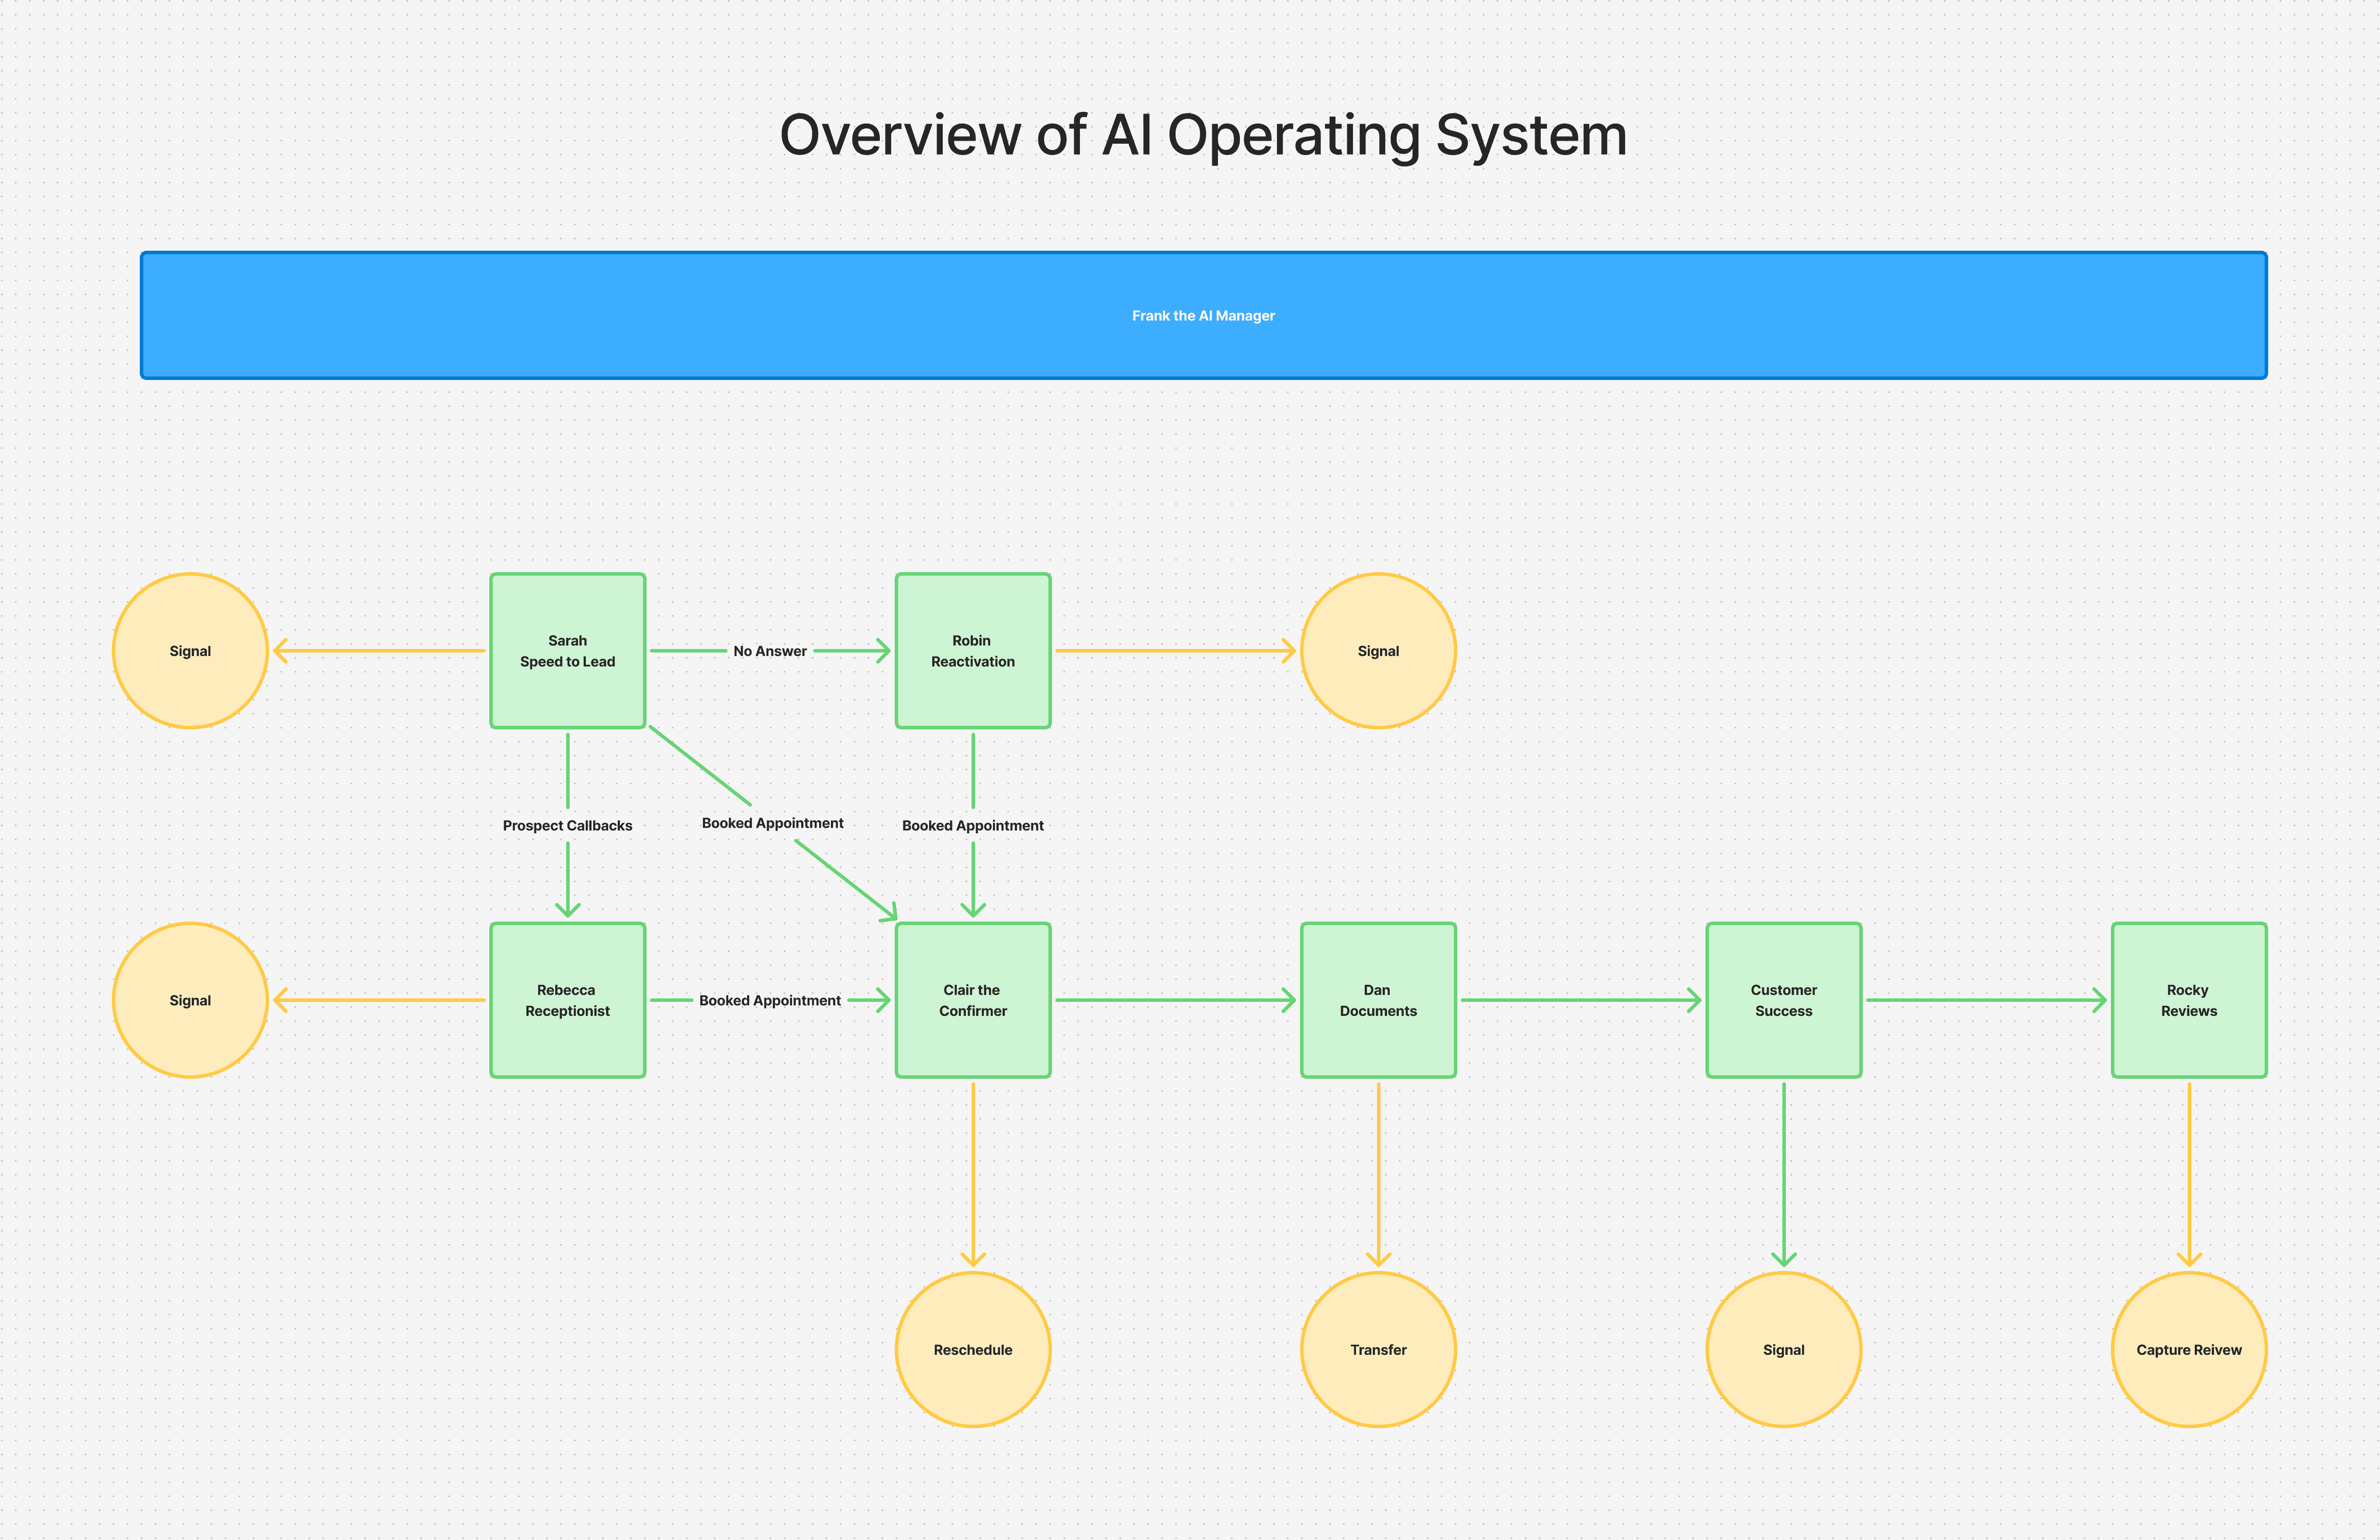The image size is (2380, 1540).
Task: Click the Overview of AI Operating System title
Action: pyautogui.click(x=1203, y=135)
